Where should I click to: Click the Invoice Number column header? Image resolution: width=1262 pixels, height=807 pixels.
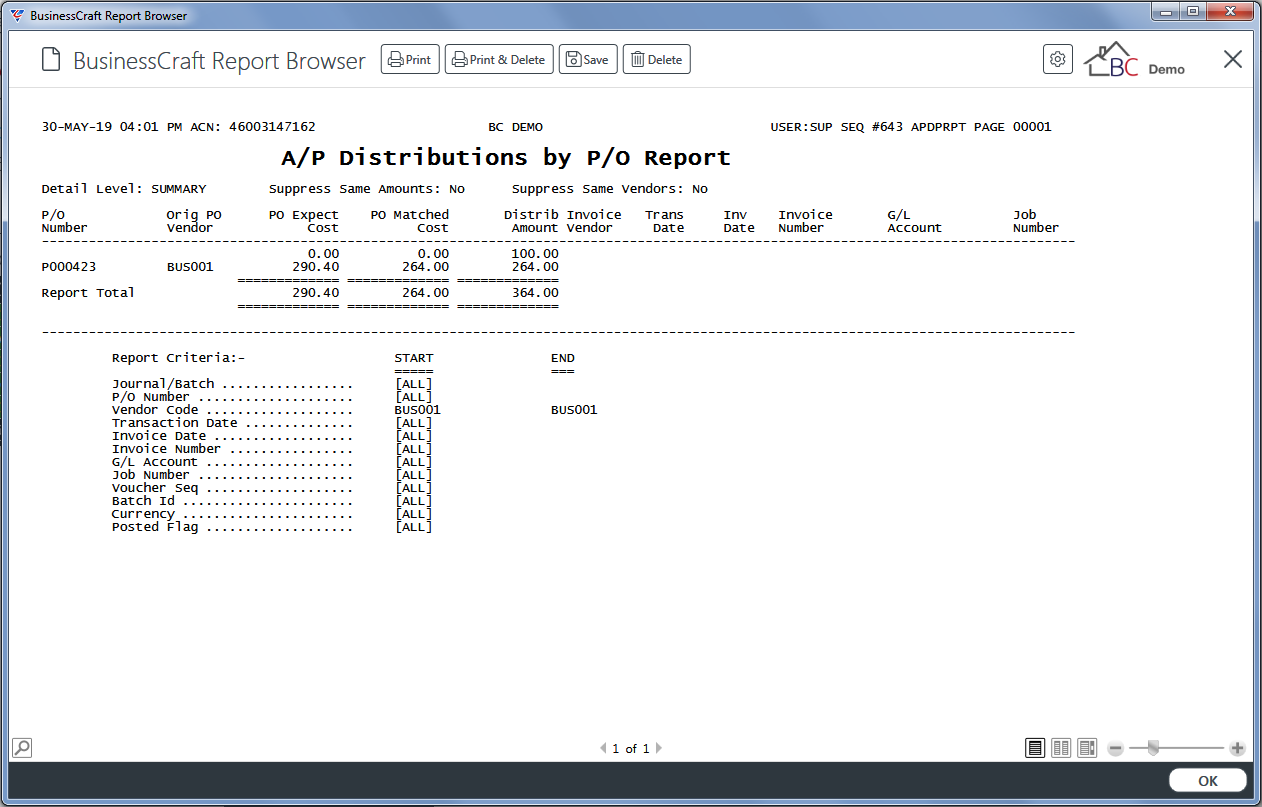(806, 221)
